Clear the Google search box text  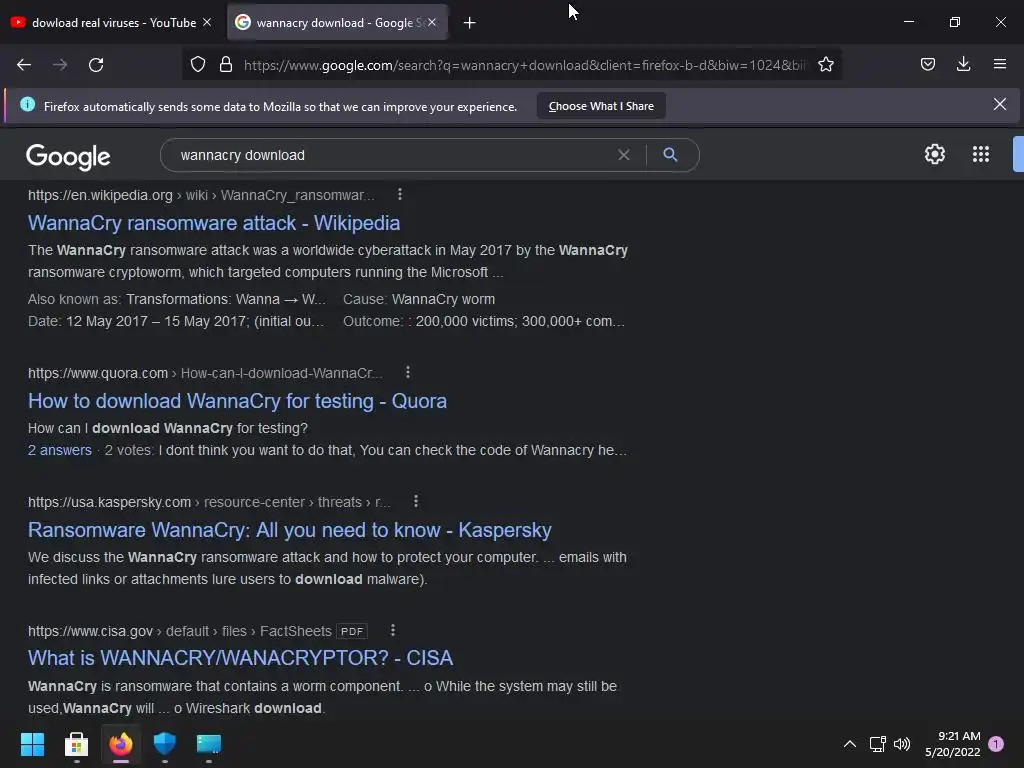coord(624,155)
